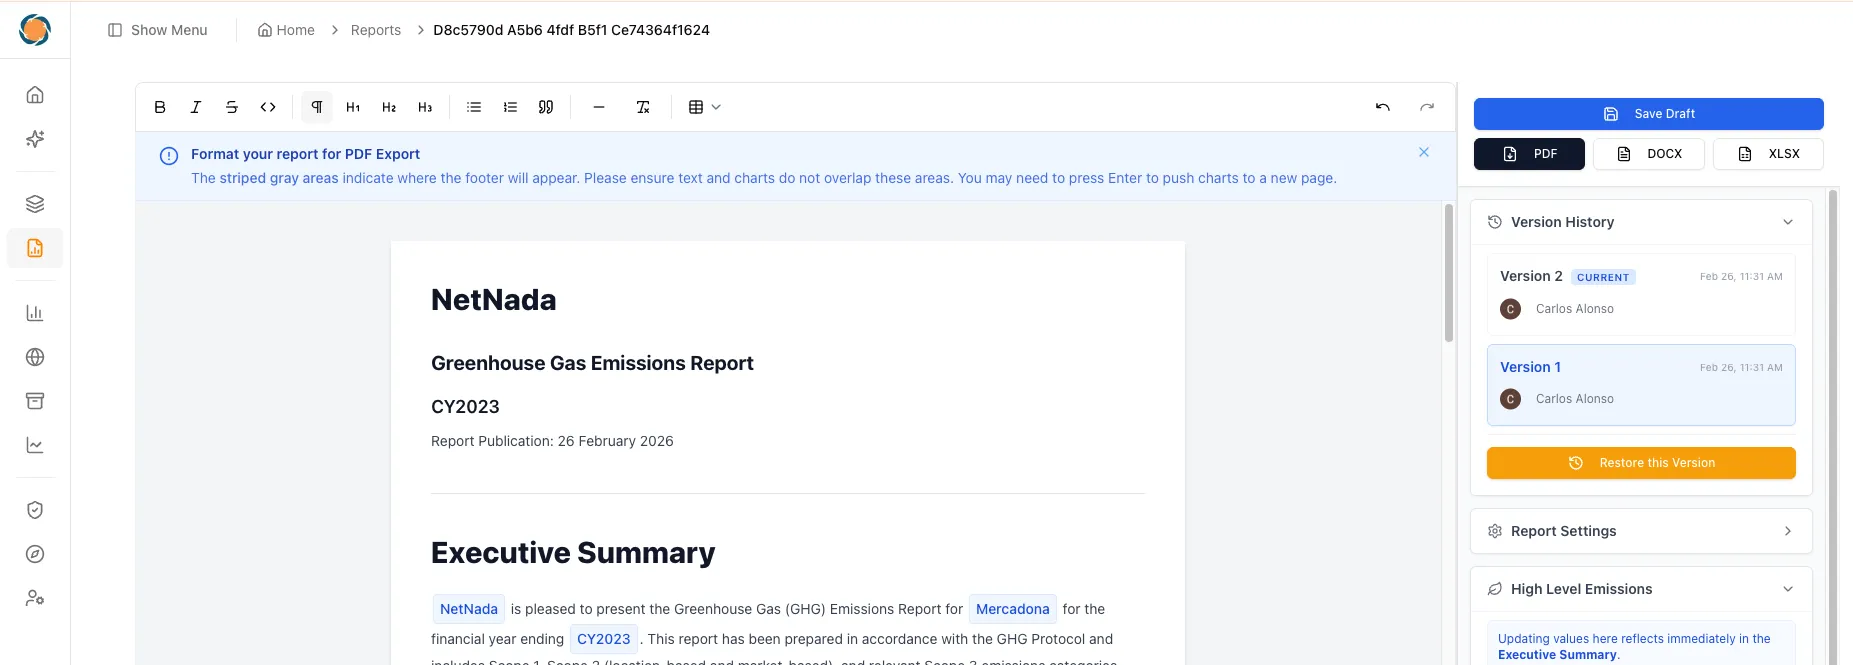Apply Heading 3 style

(x=425, y=107)
